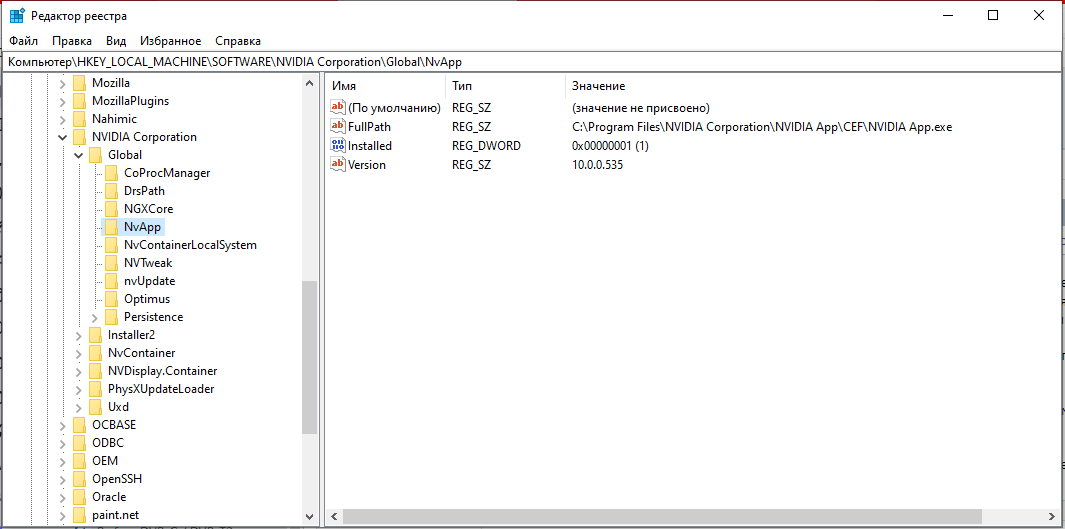Expand the OCBASE key
The width and height of the screenshot is (1065, 529).
(x=62, y=425)
